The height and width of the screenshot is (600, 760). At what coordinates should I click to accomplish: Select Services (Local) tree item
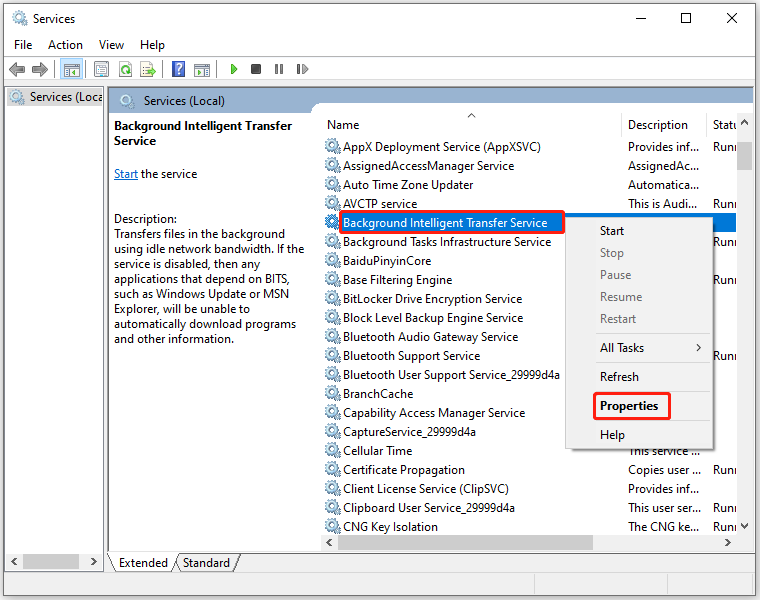[x=57, y=97]
